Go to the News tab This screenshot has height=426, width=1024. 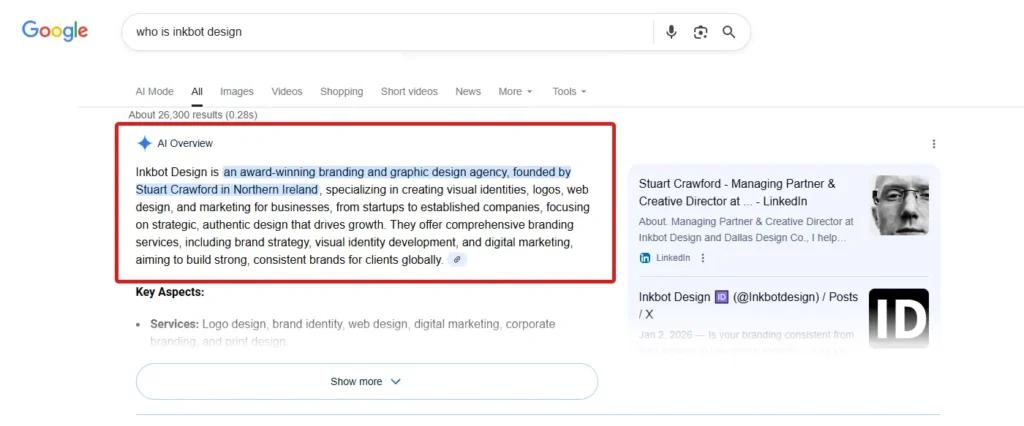click(468, 92)
